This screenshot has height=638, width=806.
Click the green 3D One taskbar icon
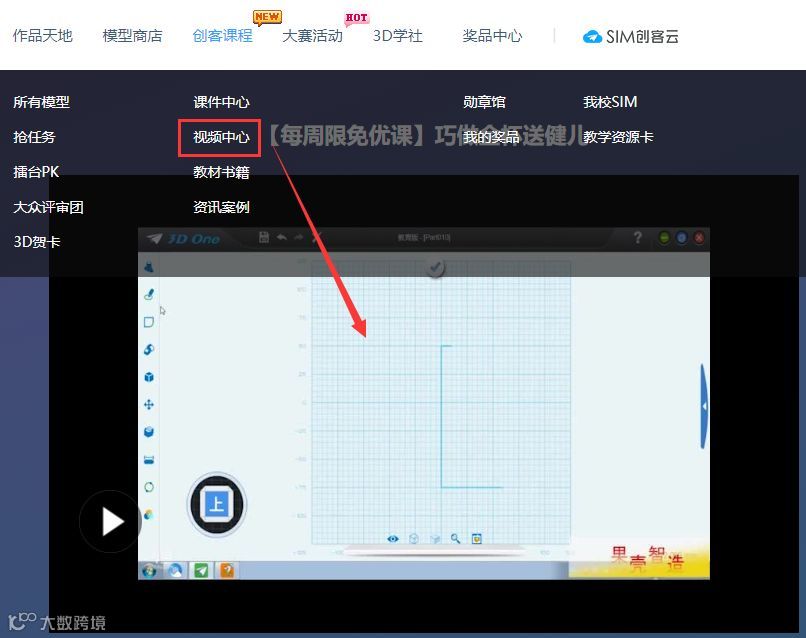click(x=201, y=571)
